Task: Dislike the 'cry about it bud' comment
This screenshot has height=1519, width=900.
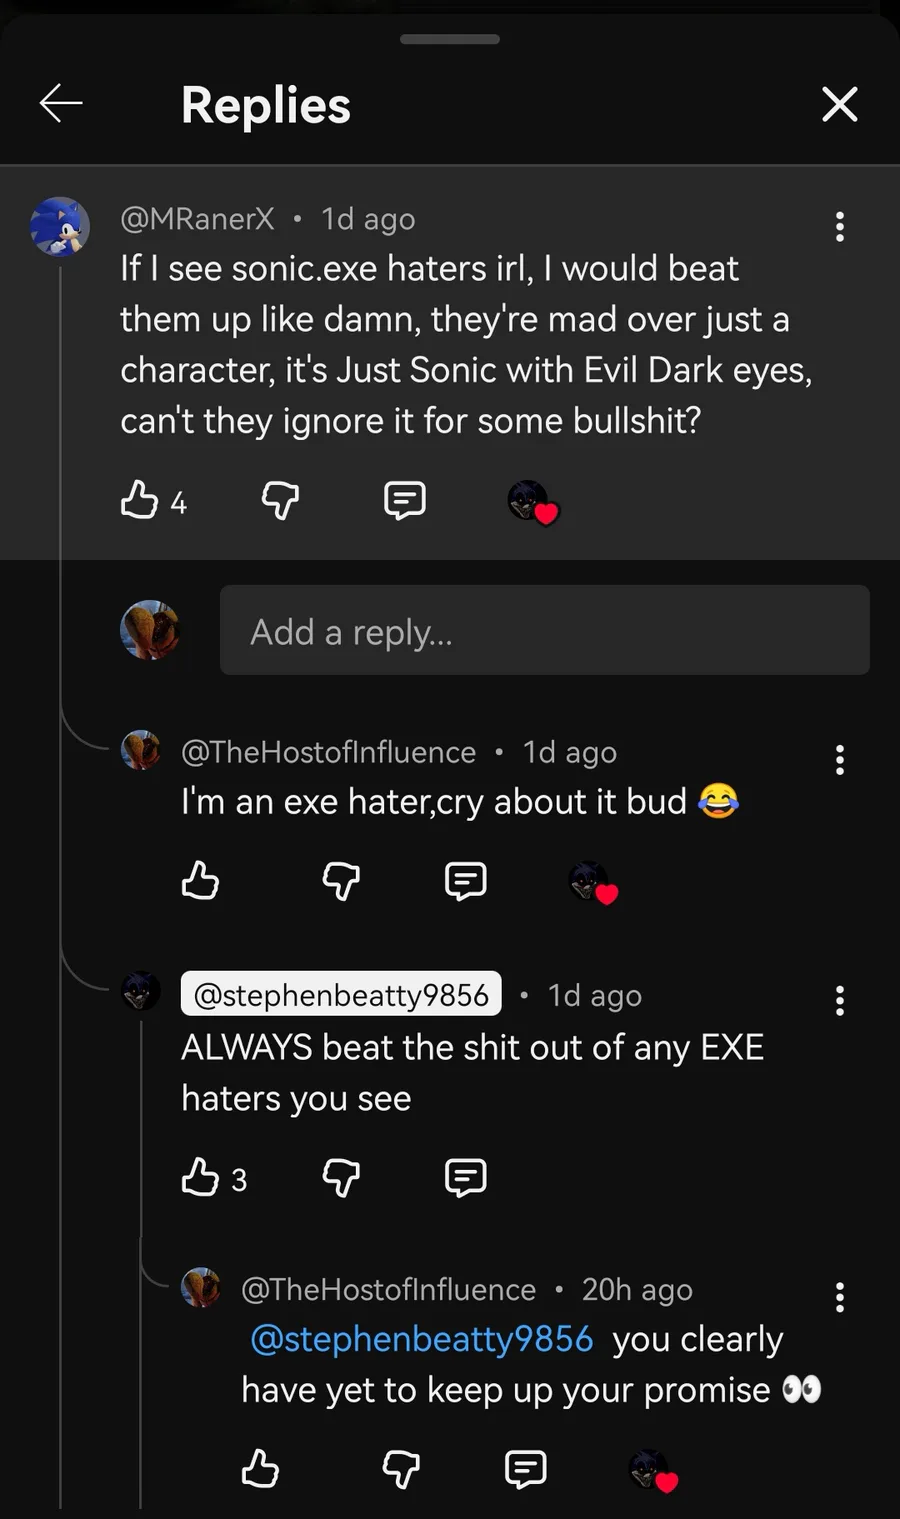Action: point(341,880)
